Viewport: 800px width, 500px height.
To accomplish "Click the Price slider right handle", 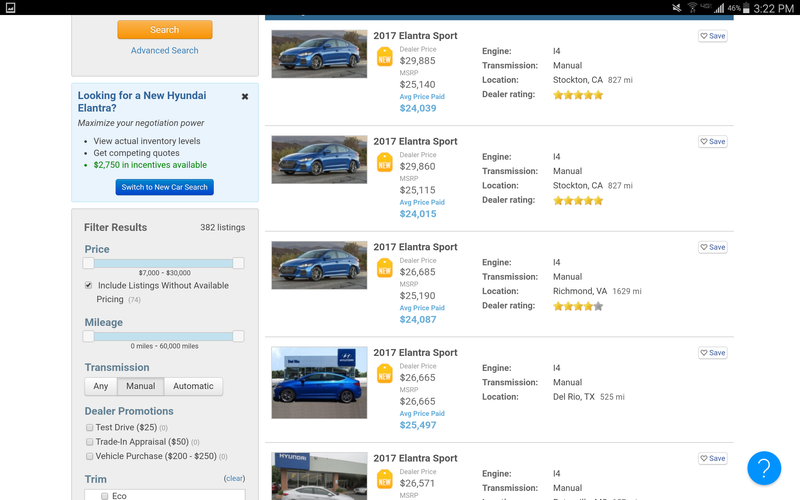I will [x=238, y=263].
